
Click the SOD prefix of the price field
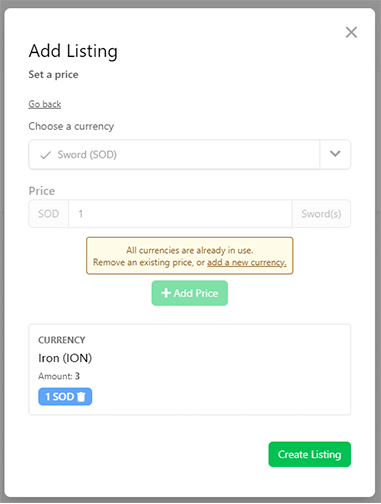[49, 214]
